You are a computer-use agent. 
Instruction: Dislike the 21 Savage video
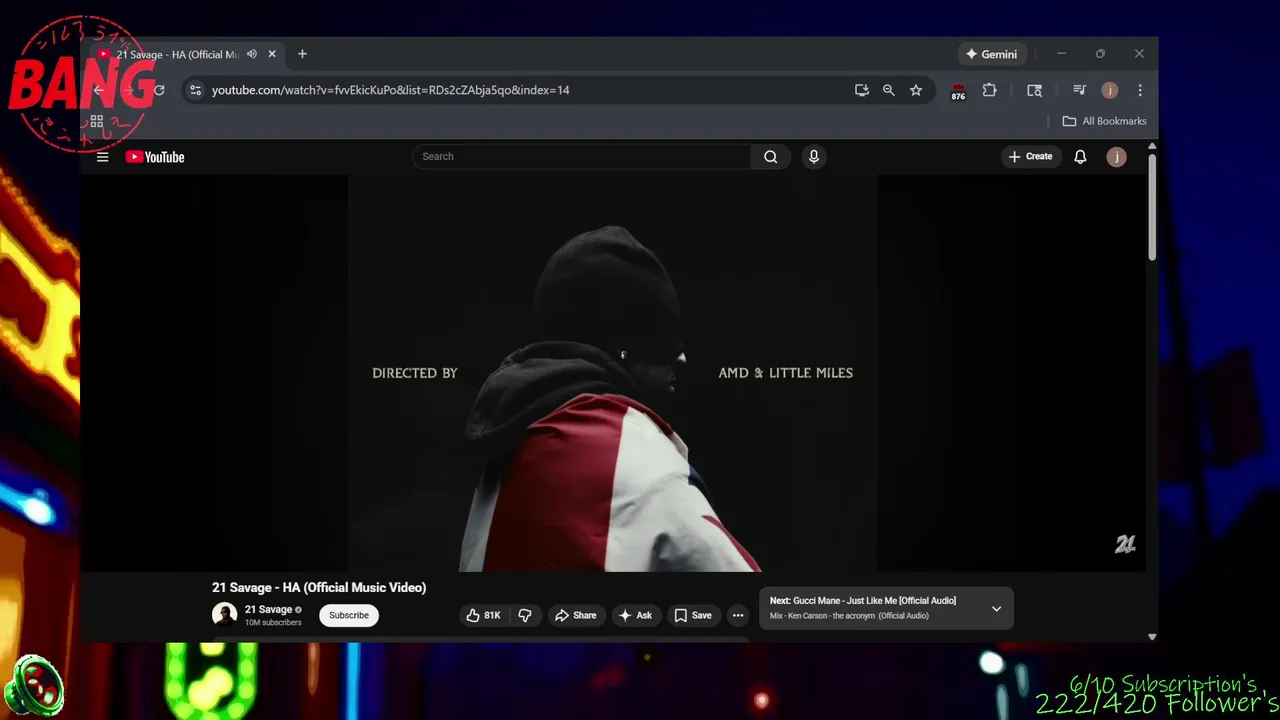pyautogui.click(x=525, y=615)
